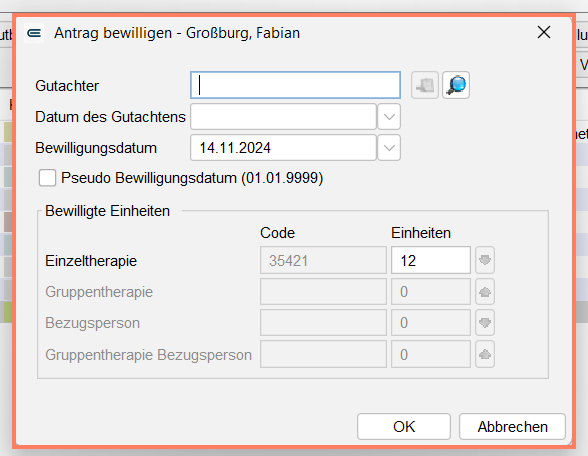The height and width of the screenshot is (456, 588).
Task: Open the Datum des Gutachtens date dropdown
Action: [389, 117]
